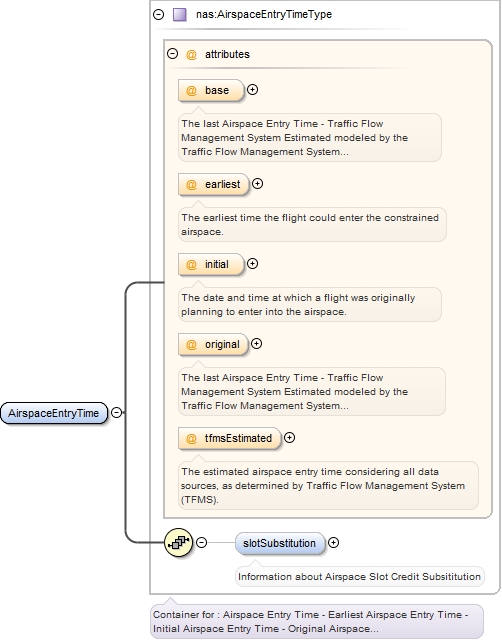Select the slotSubstitution element box
This screenshot has width=502, height=642.
[x=280, y=543]
